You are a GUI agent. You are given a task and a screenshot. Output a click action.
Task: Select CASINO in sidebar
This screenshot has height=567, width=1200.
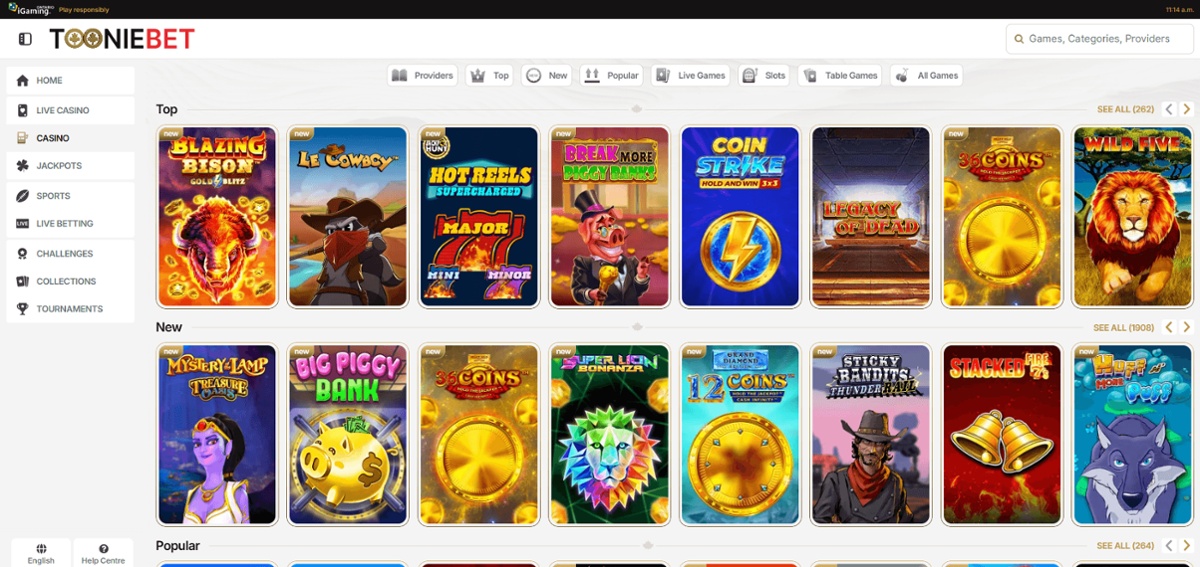click(70, 138)
